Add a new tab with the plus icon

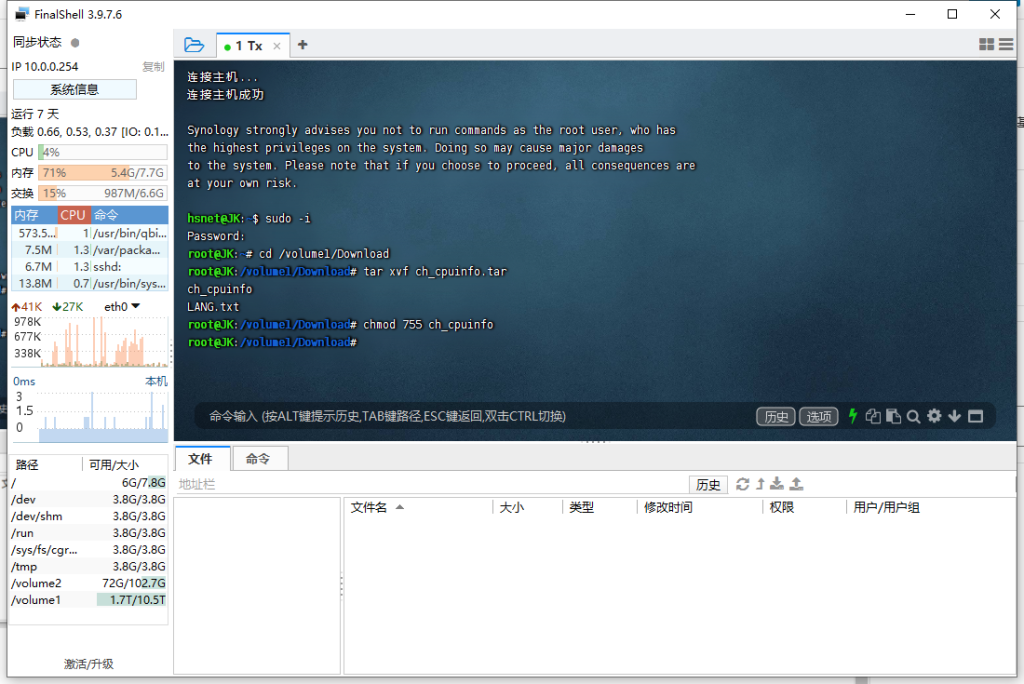pos(302,44)
